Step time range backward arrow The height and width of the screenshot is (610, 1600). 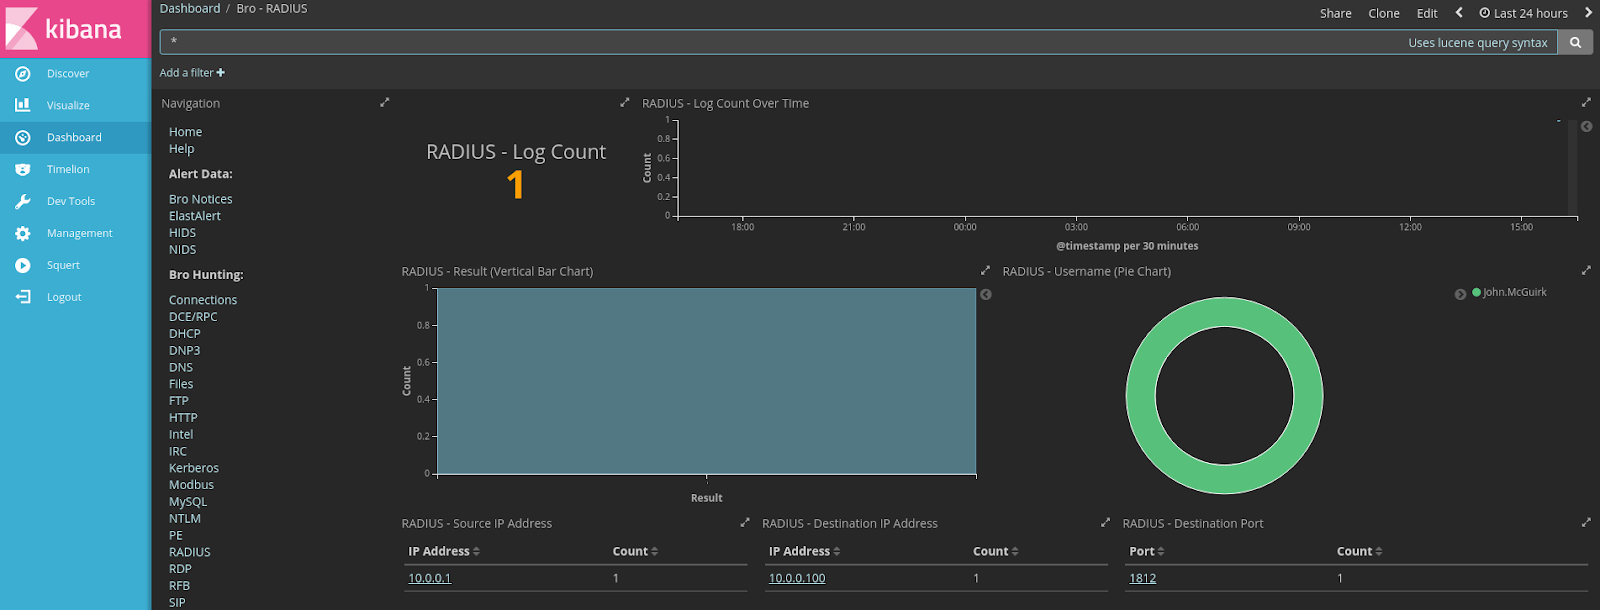tap(1459, 13)
